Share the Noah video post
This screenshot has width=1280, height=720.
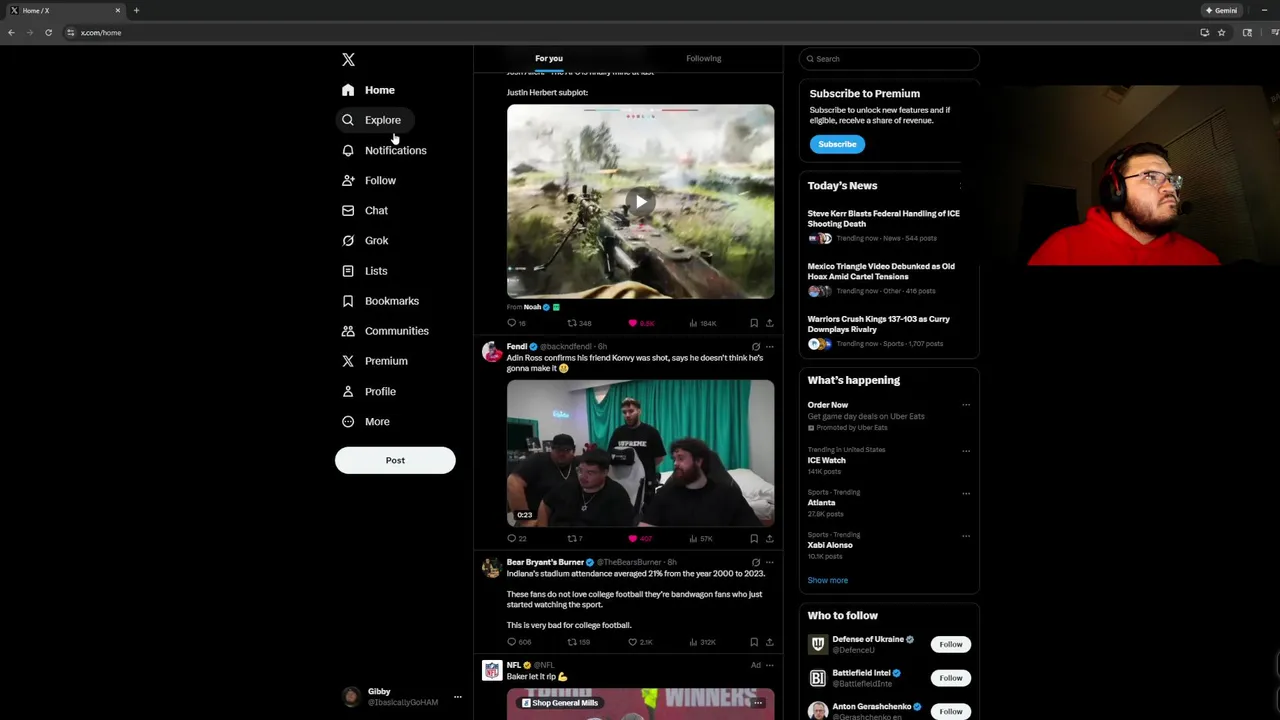click(x=769, y=323)
